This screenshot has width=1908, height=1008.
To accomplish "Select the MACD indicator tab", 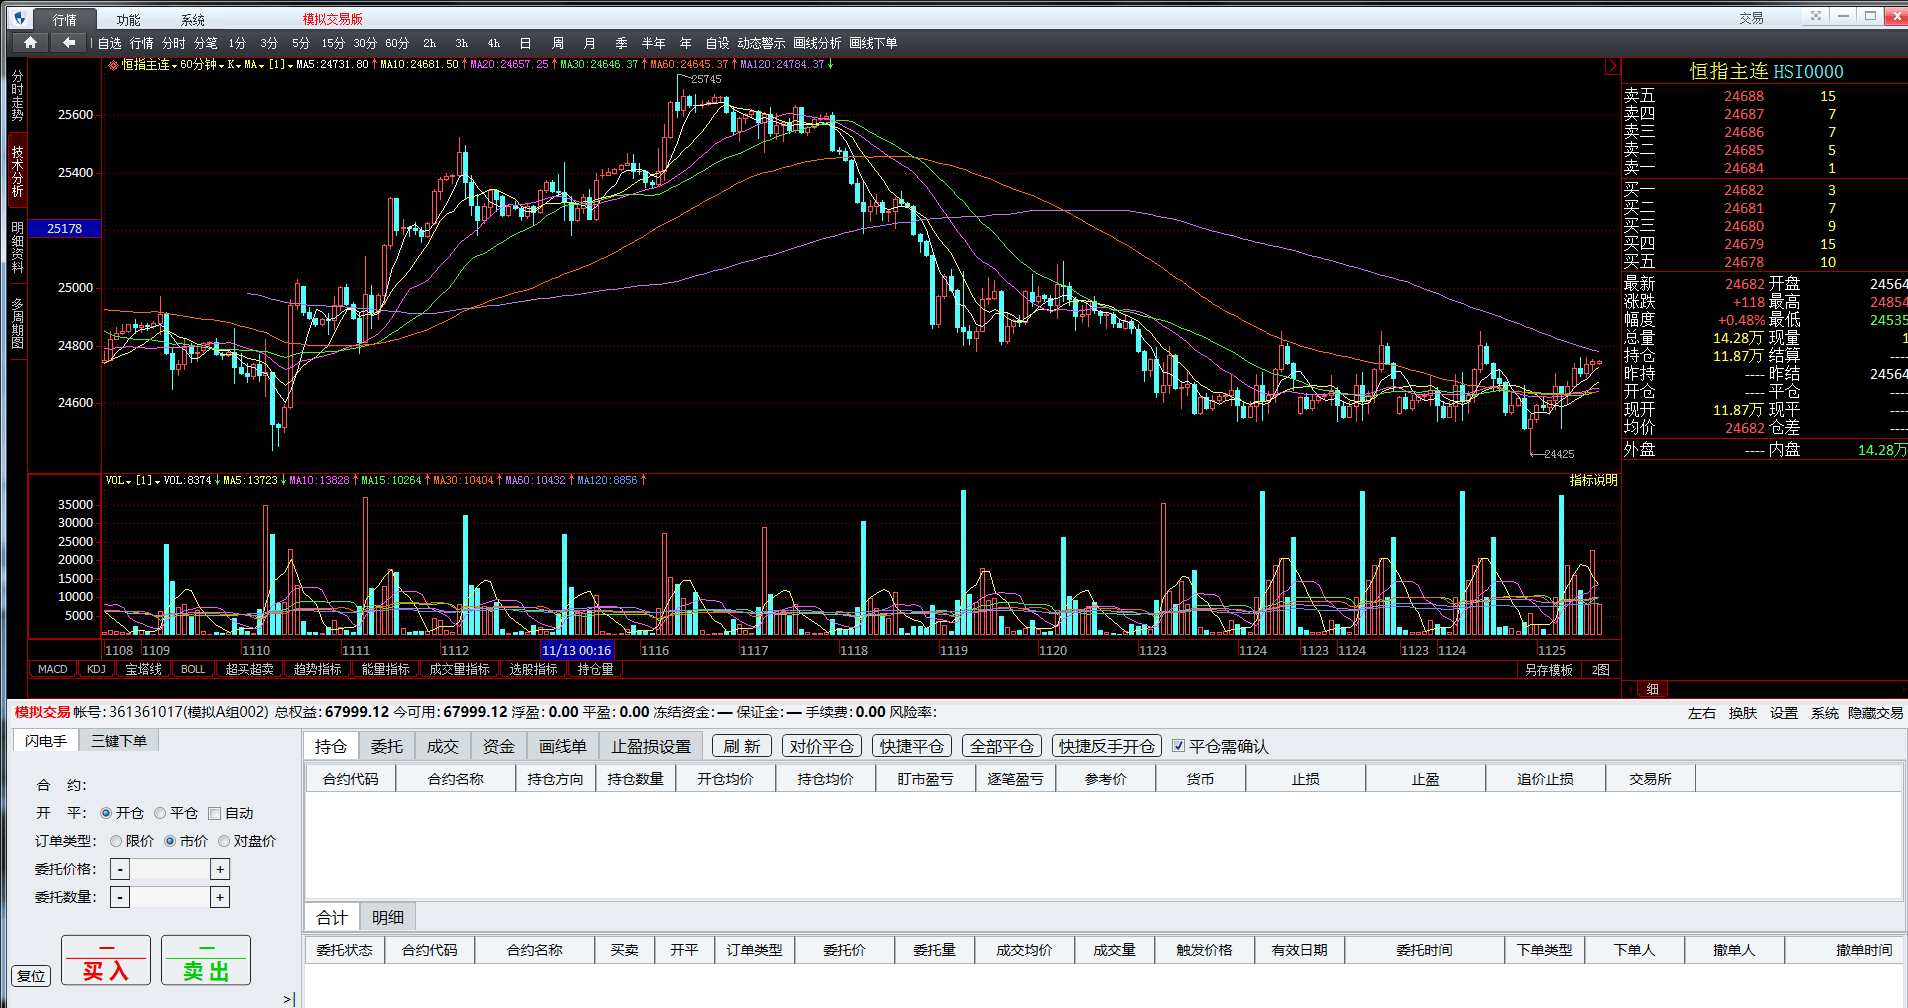I will click(53, 669).
